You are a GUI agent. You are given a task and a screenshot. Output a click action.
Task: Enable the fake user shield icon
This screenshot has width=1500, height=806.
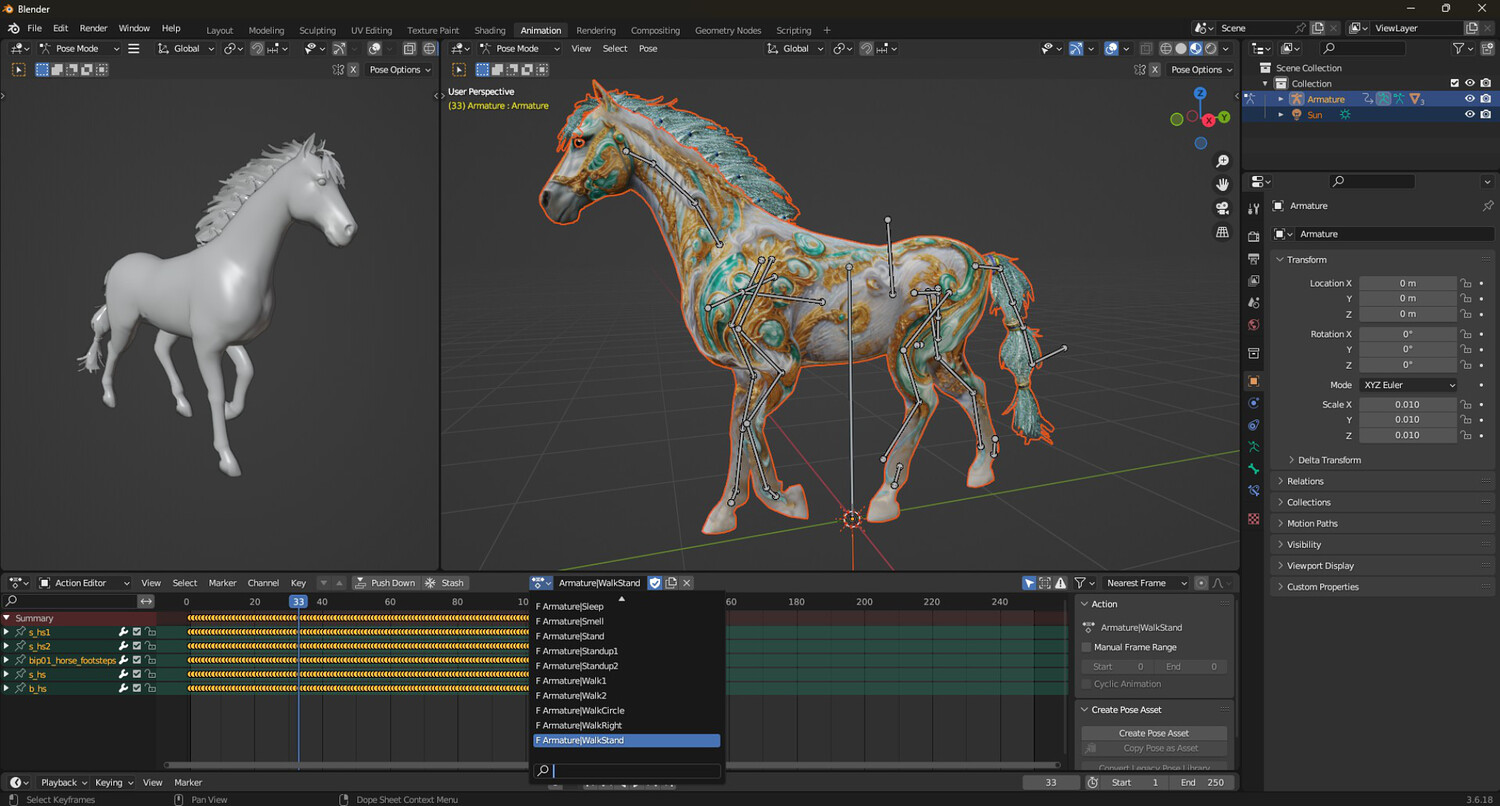point(655,583)
